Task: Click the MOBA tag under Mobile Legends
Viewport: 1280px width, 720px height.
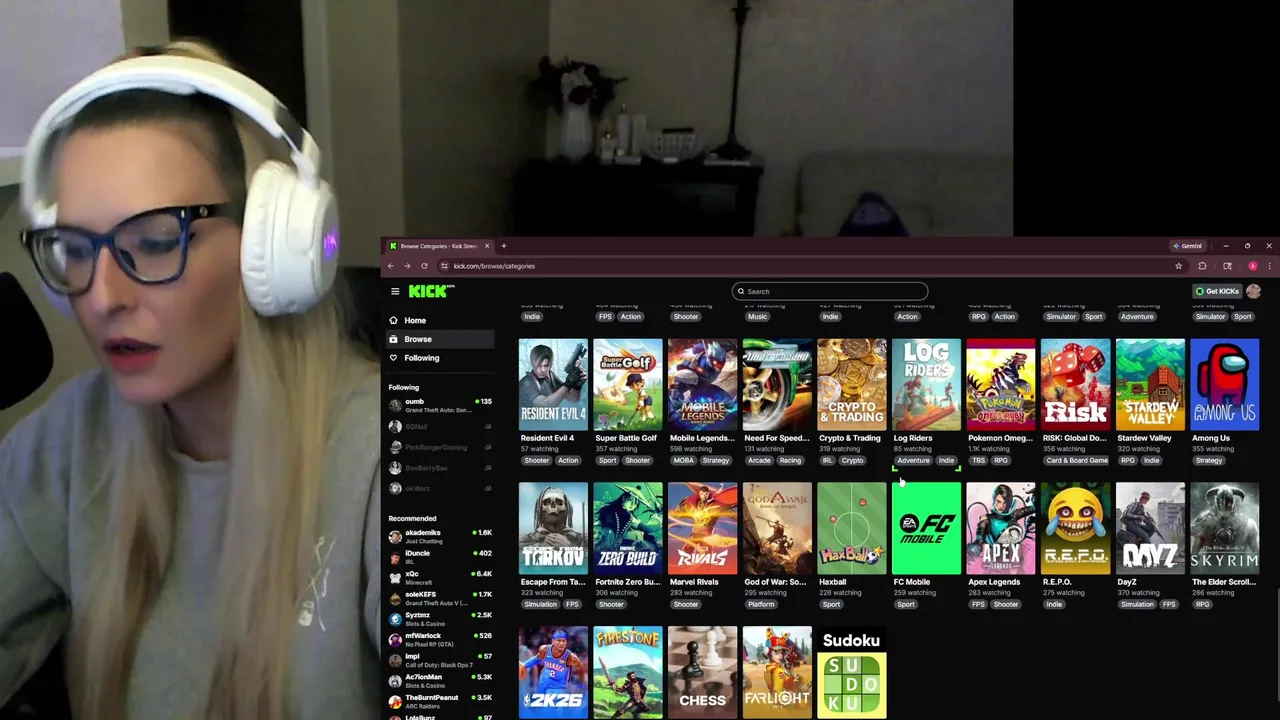Action: click(684, 461)
